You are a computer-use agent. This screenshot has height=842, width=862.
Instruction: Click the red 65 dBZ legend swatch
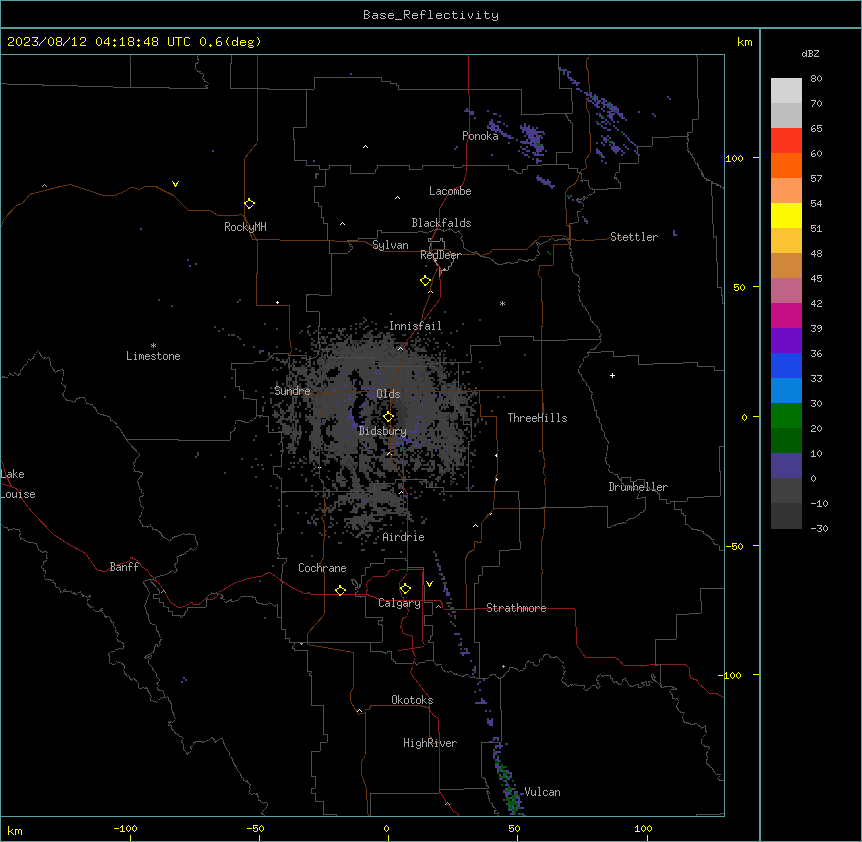tap(786, 141)
